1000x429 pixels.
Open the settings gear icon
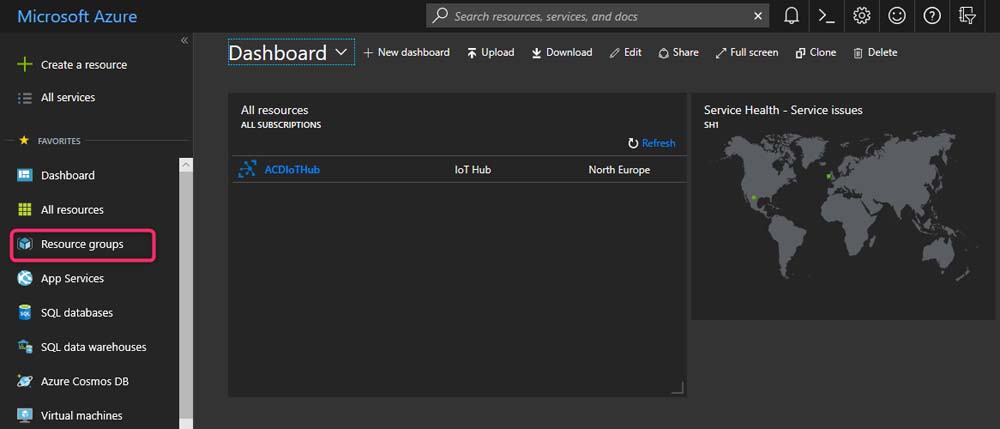coord(861,16)
